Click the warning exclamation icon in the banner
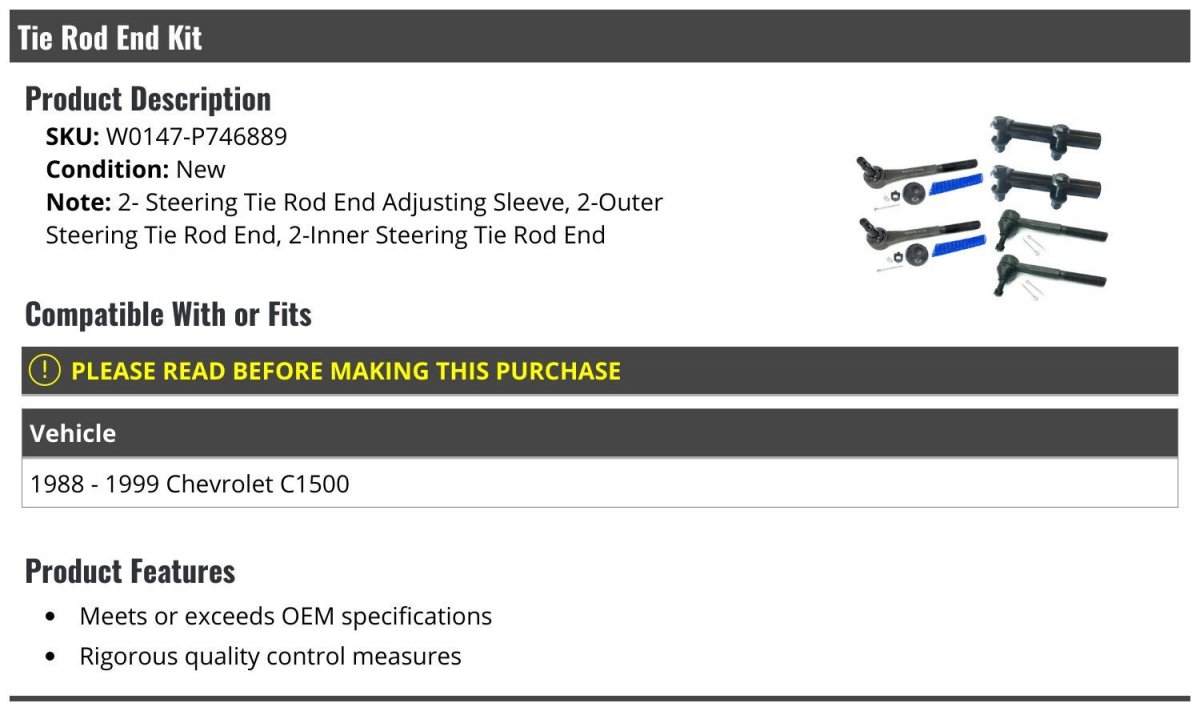The width and height of the screenshot is (1200, 711). [x=45, y=371]
